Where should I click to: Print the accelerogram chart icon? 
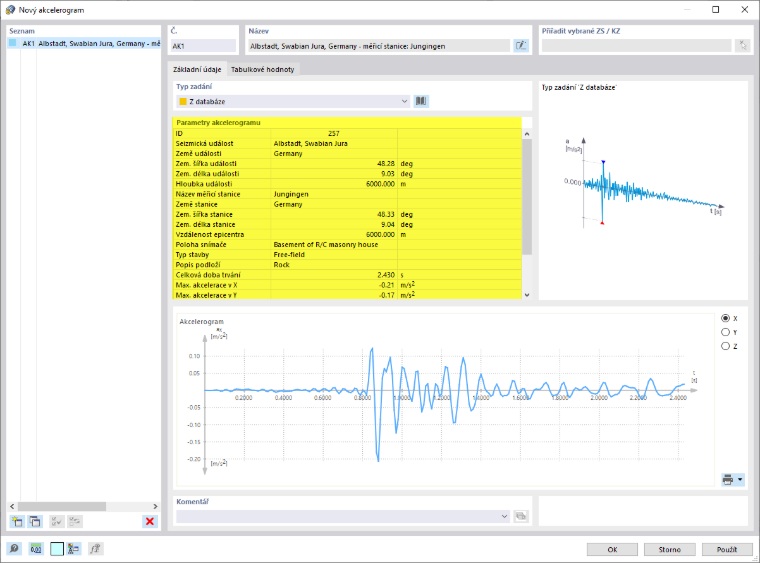(728, 480)
